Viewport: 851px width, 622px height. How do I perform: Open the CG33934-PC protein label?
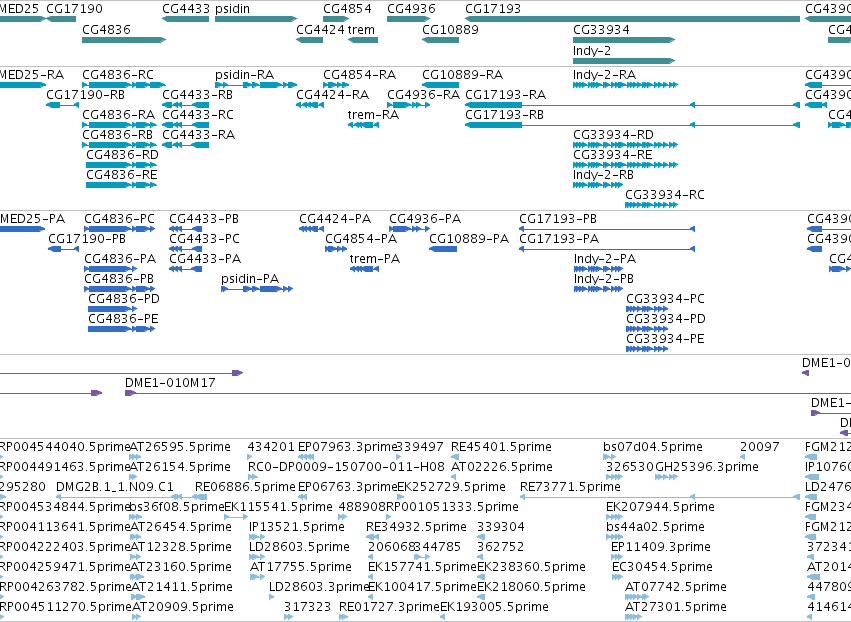coord(665,299)
